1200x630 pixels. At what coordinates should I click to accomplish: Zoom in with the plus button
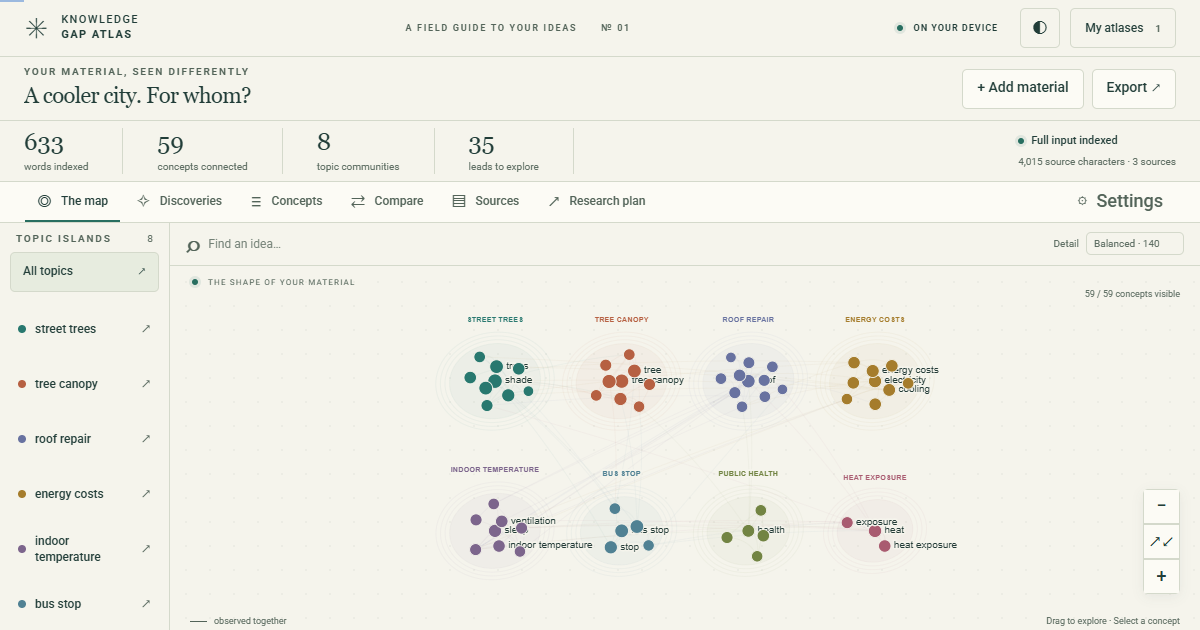click(x=1161, y=576)
